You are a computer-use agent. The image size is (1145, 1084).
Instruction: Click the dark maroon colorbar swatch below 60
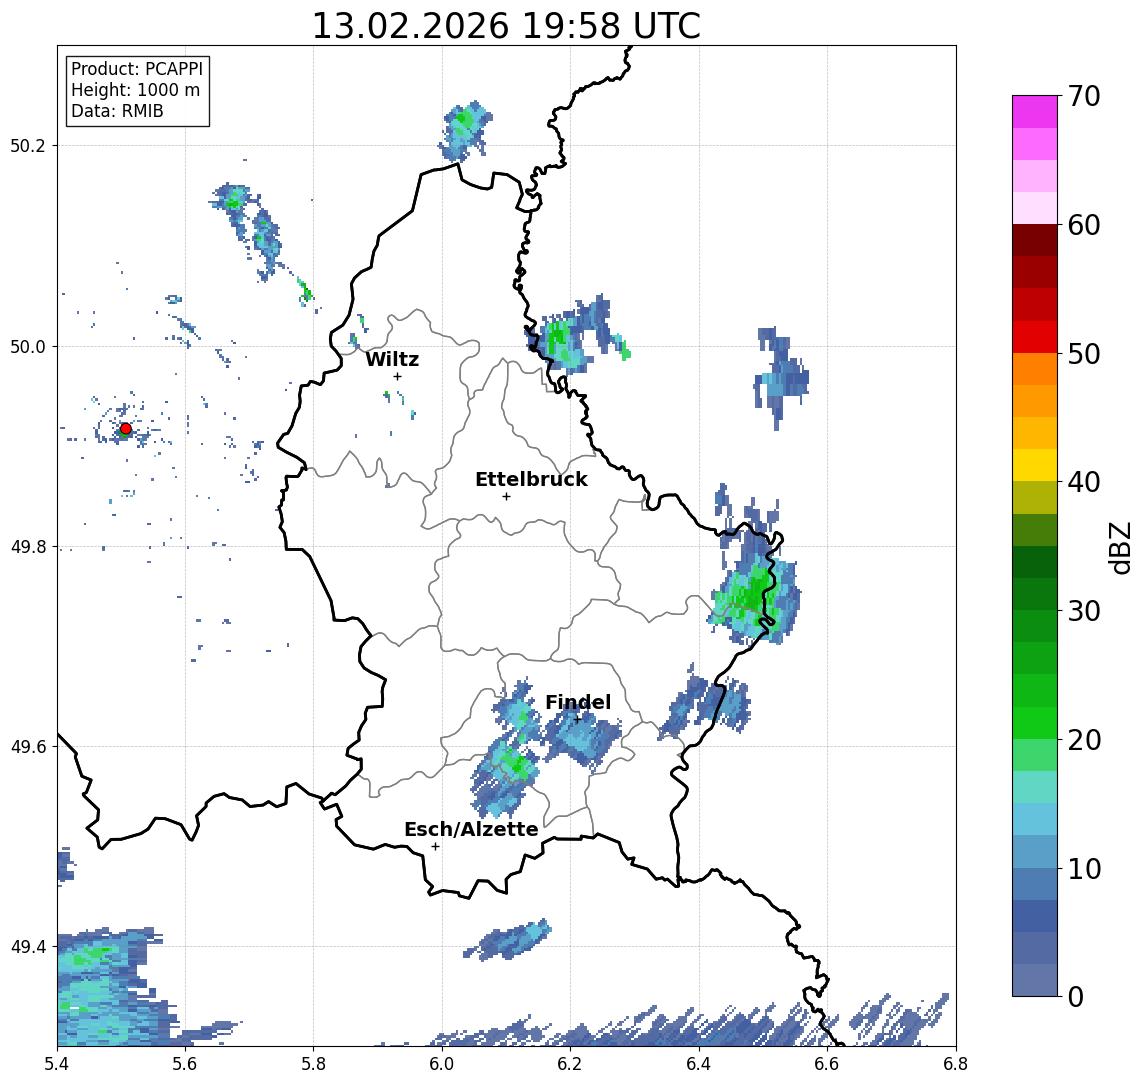click(x=1035, y=240)
